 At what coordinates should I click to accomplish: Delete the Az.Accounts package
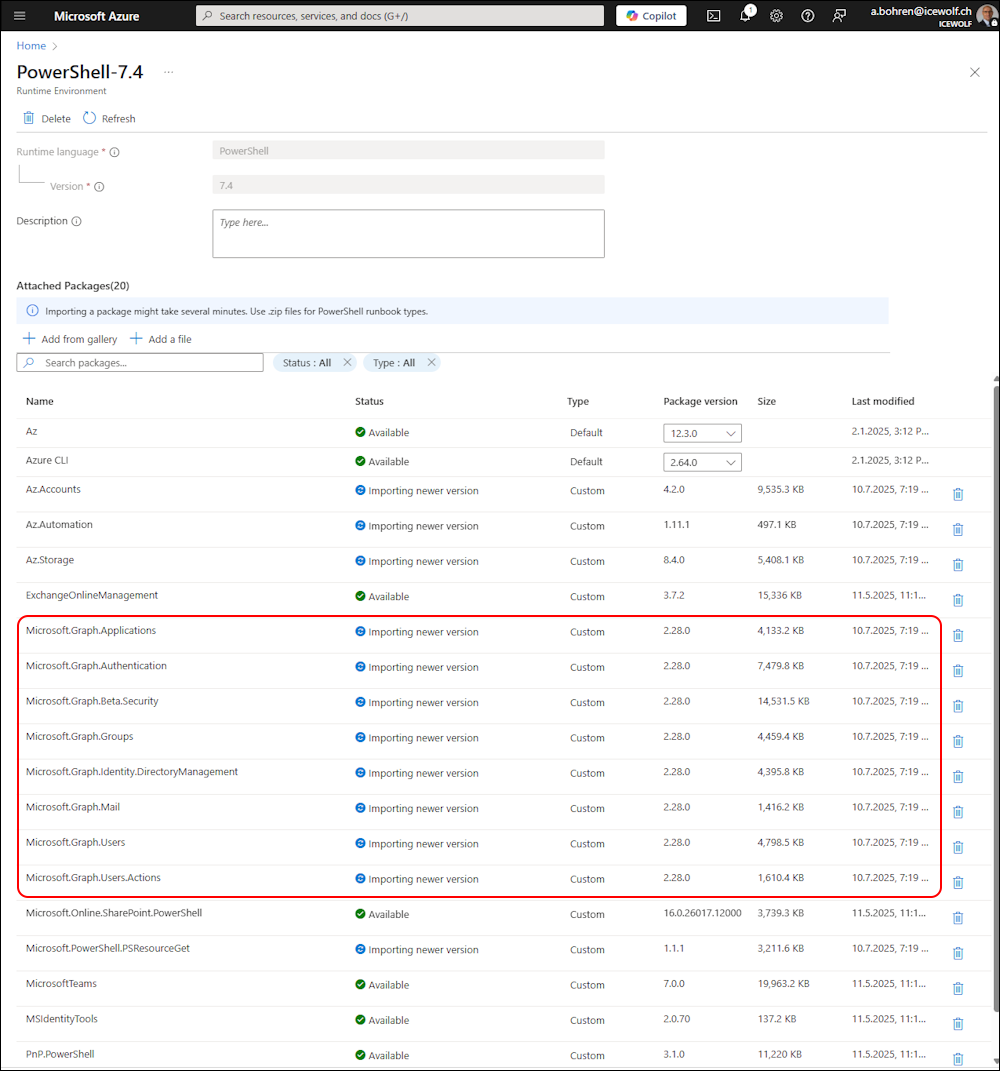point(958,494)
